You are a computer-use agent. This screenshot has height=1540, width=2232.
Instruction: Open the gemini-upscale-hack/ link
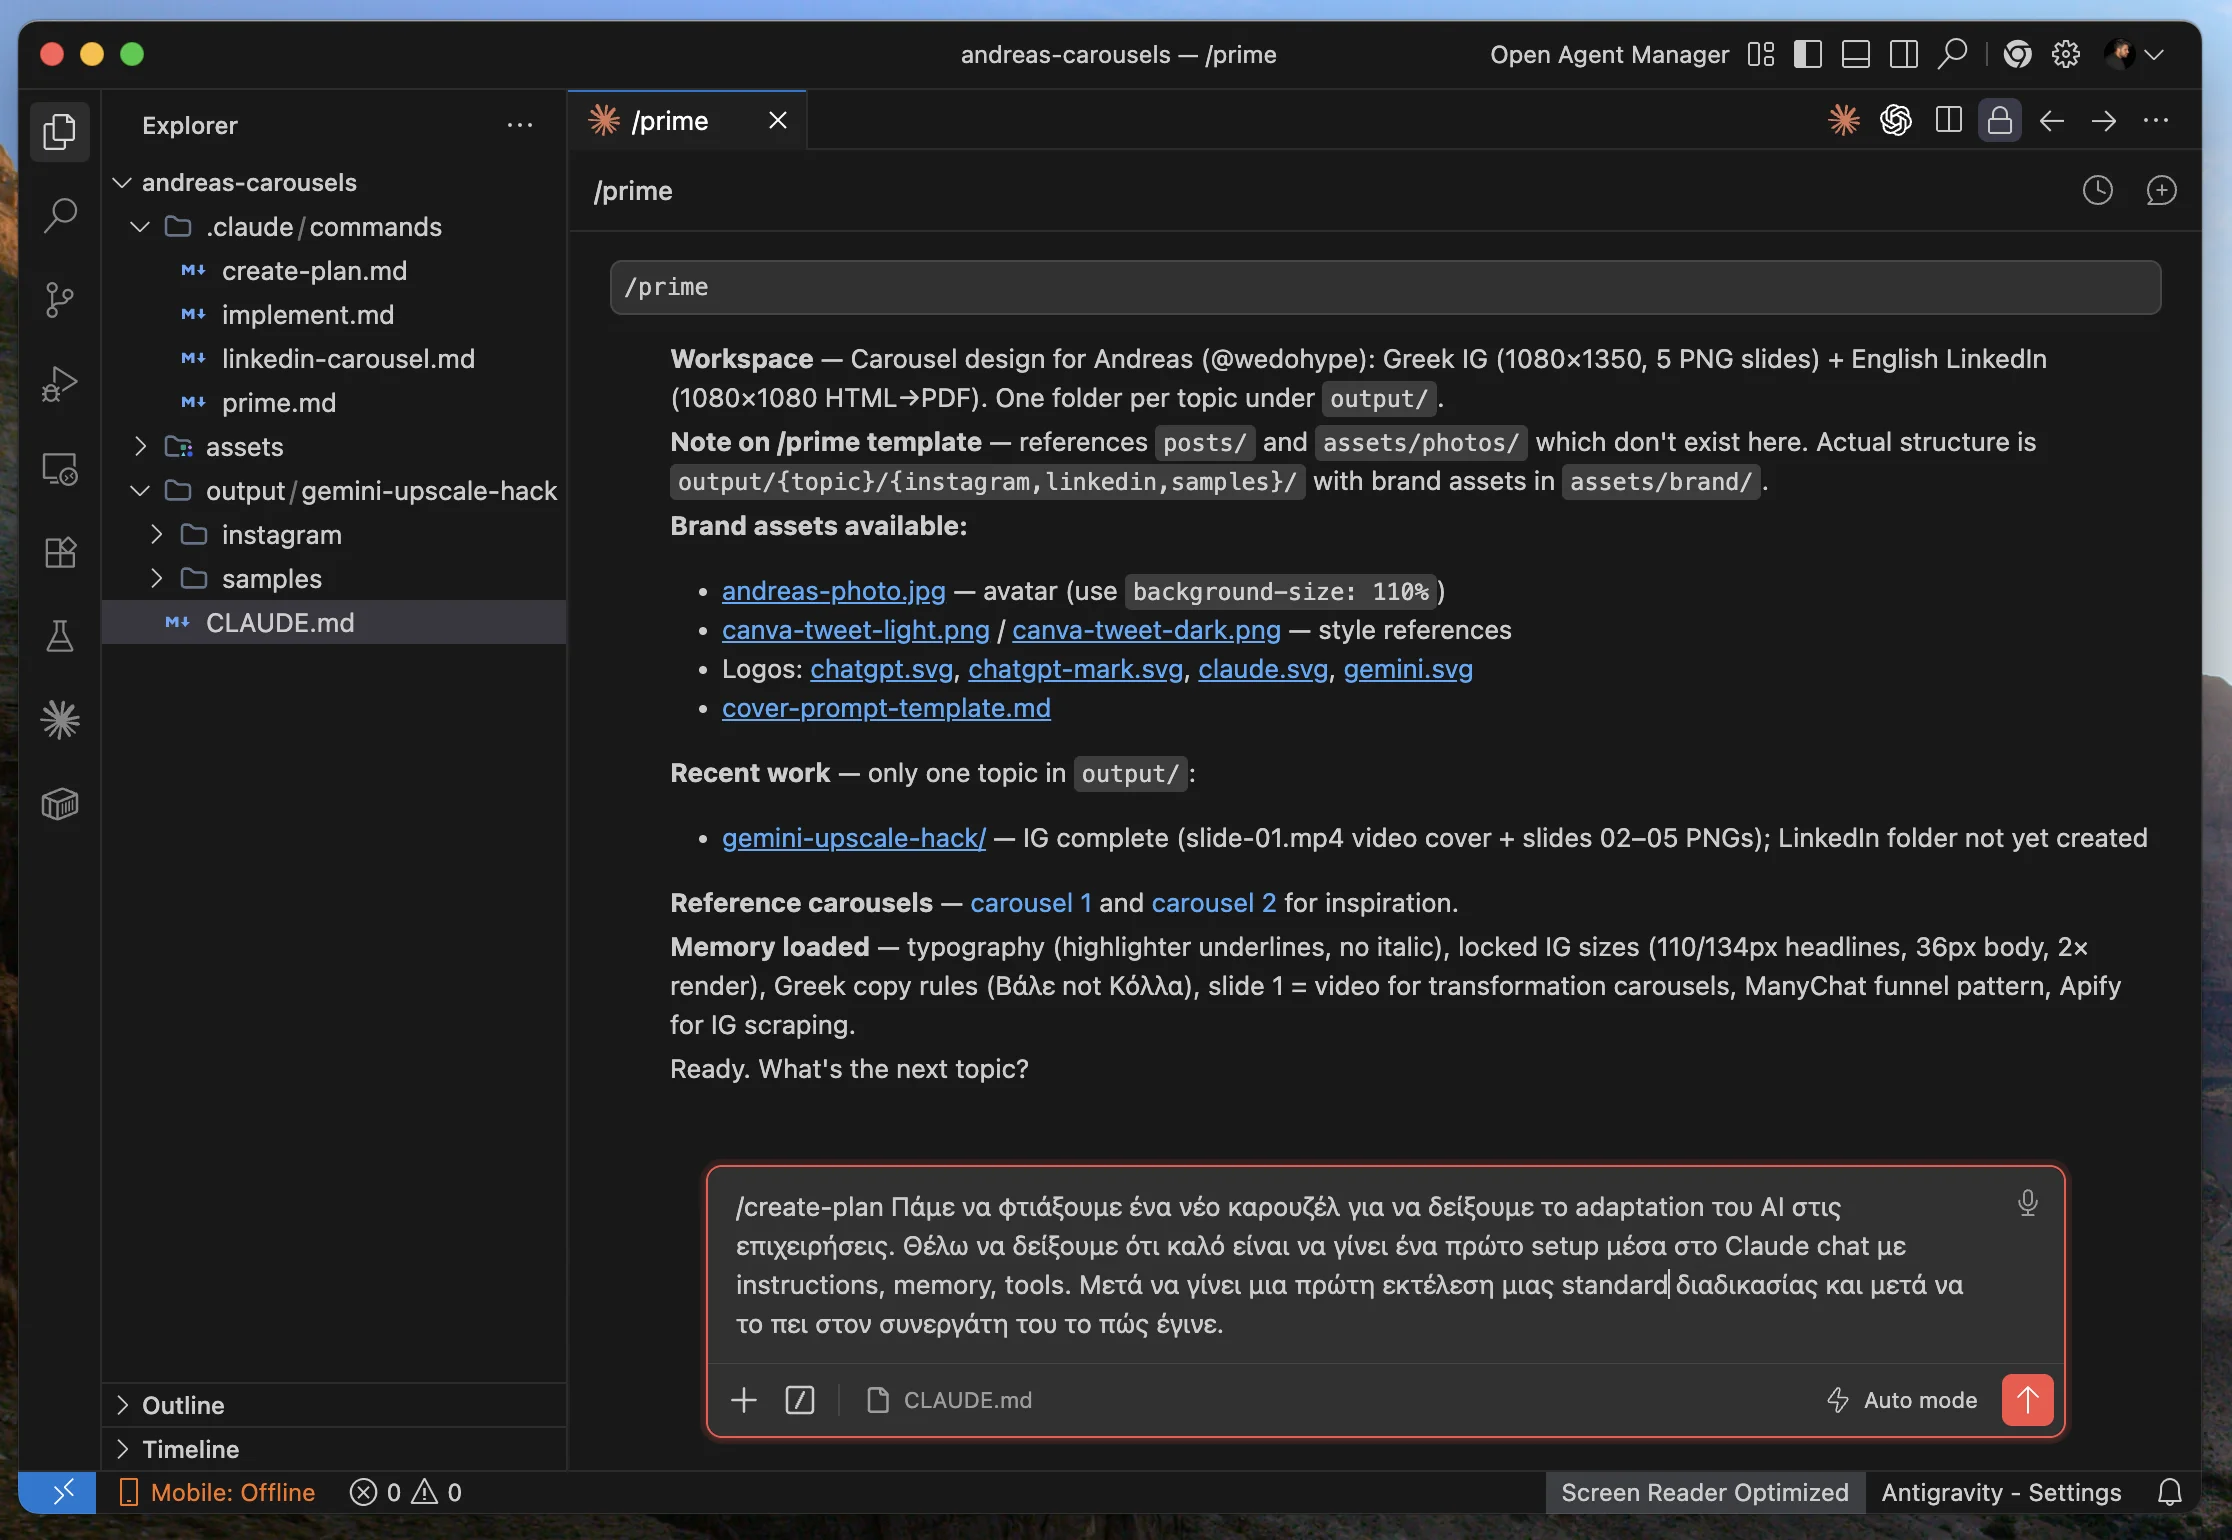click(854, 838)
